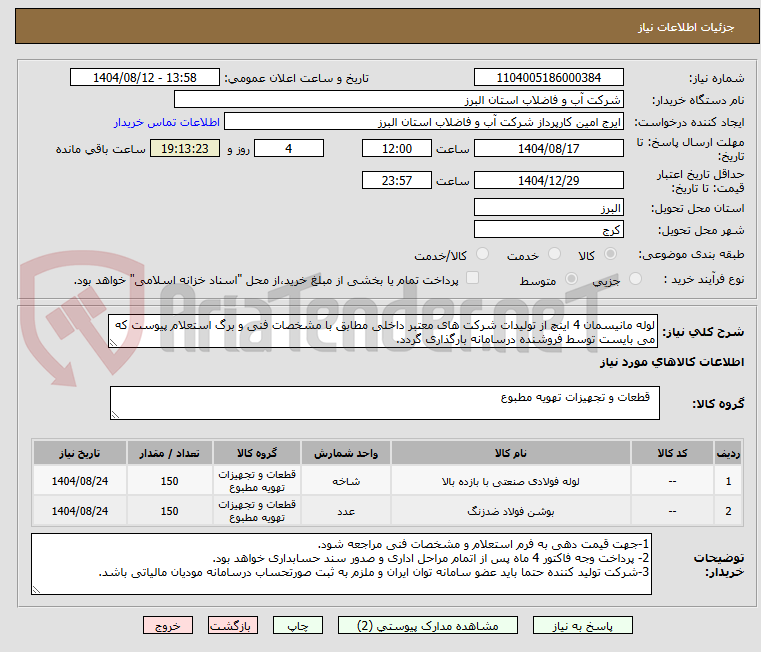Click resize handle of general description box

click(113, 343)
